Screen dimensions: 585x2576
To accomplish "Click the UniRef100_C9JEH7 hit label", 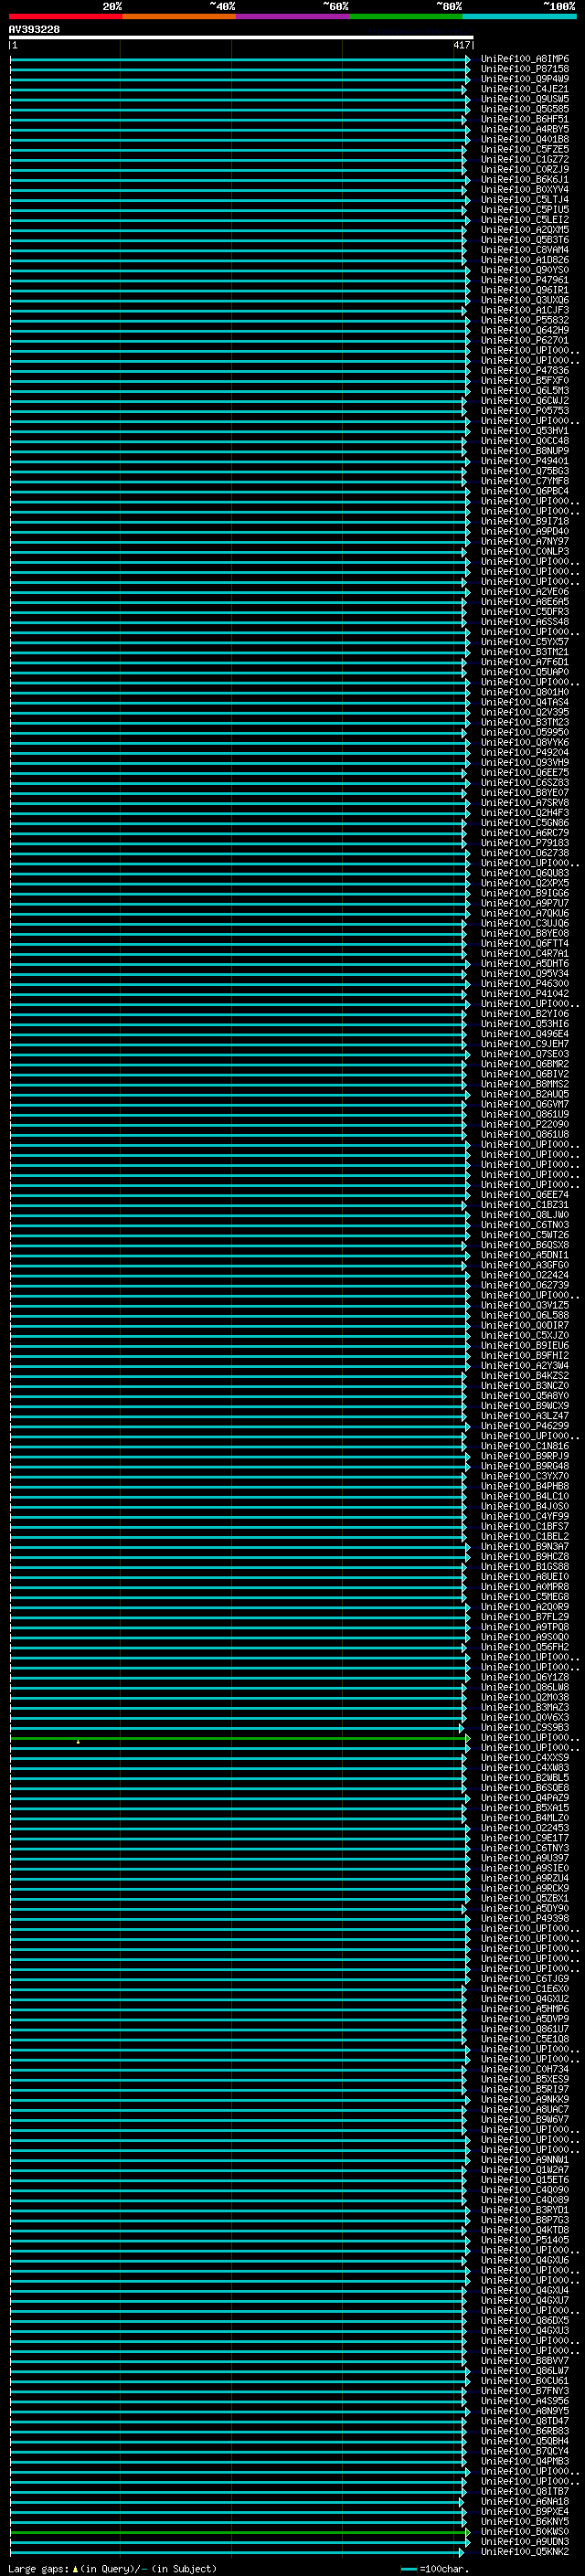I will click(x=525, y=1044).
